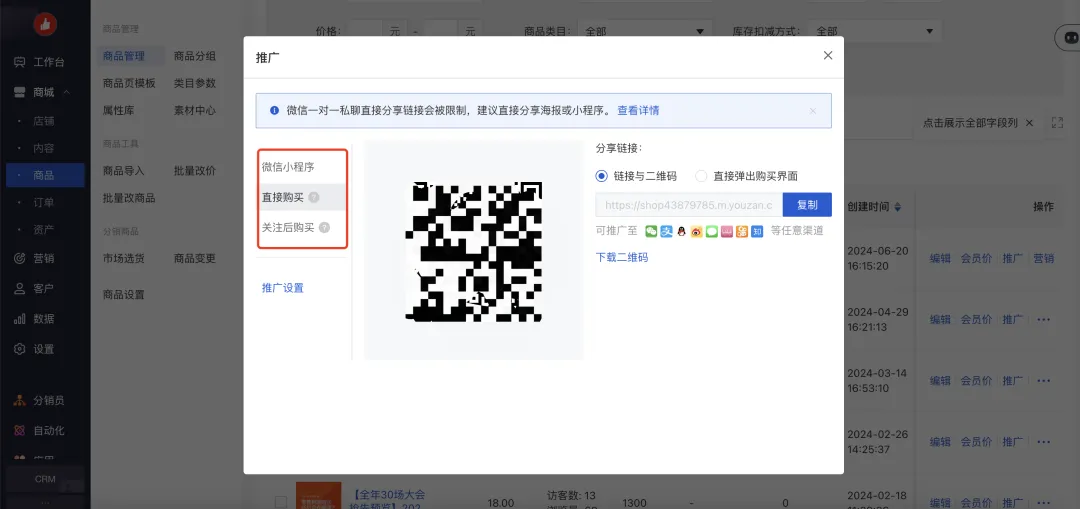Screen dimensions: 1080x509
Task: Click the Alipay share channel icon
Action: (666, 231)
